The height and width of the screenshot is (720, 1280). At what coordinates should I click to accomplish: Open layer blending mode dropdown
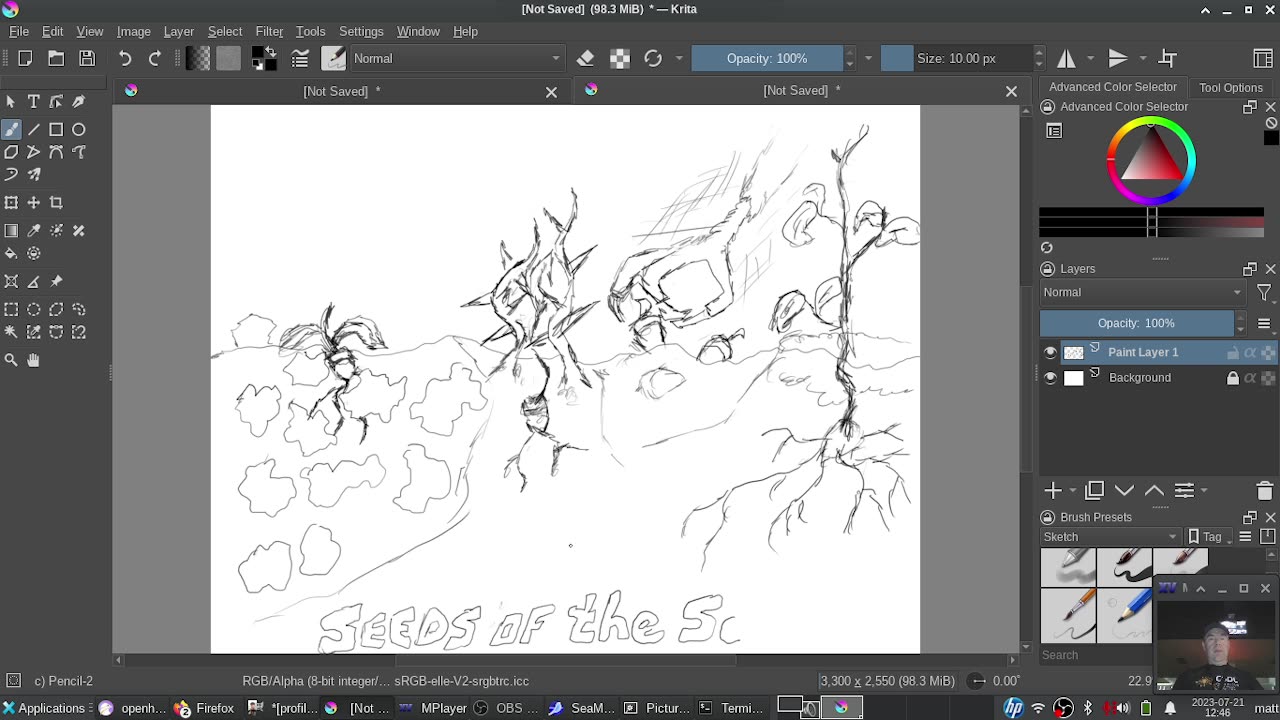click(x=1143, y=292)
